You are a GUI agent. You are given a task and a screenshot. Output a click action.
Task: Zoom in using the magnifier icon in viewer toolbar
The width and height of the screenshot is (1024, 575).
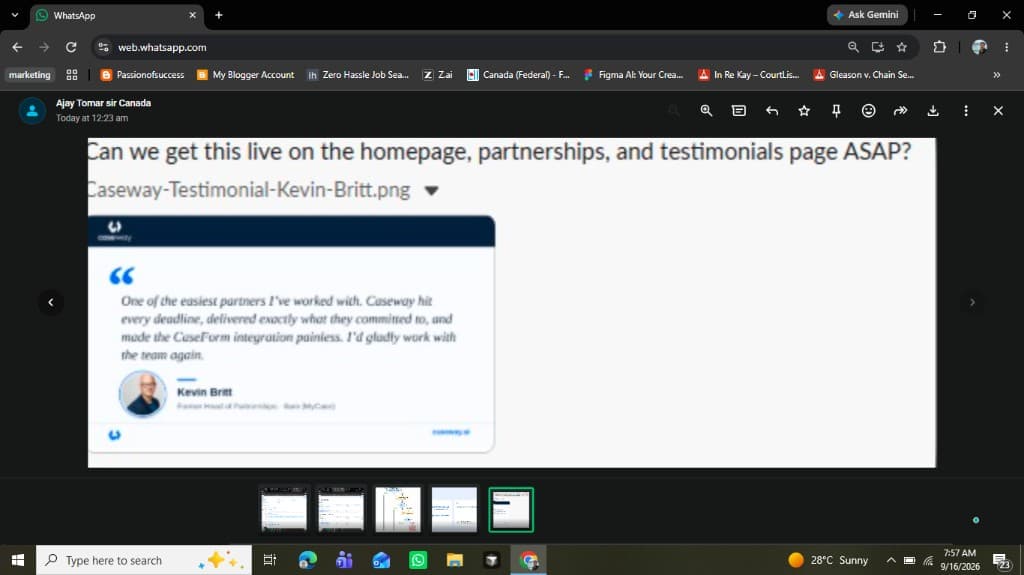(706, 110)
